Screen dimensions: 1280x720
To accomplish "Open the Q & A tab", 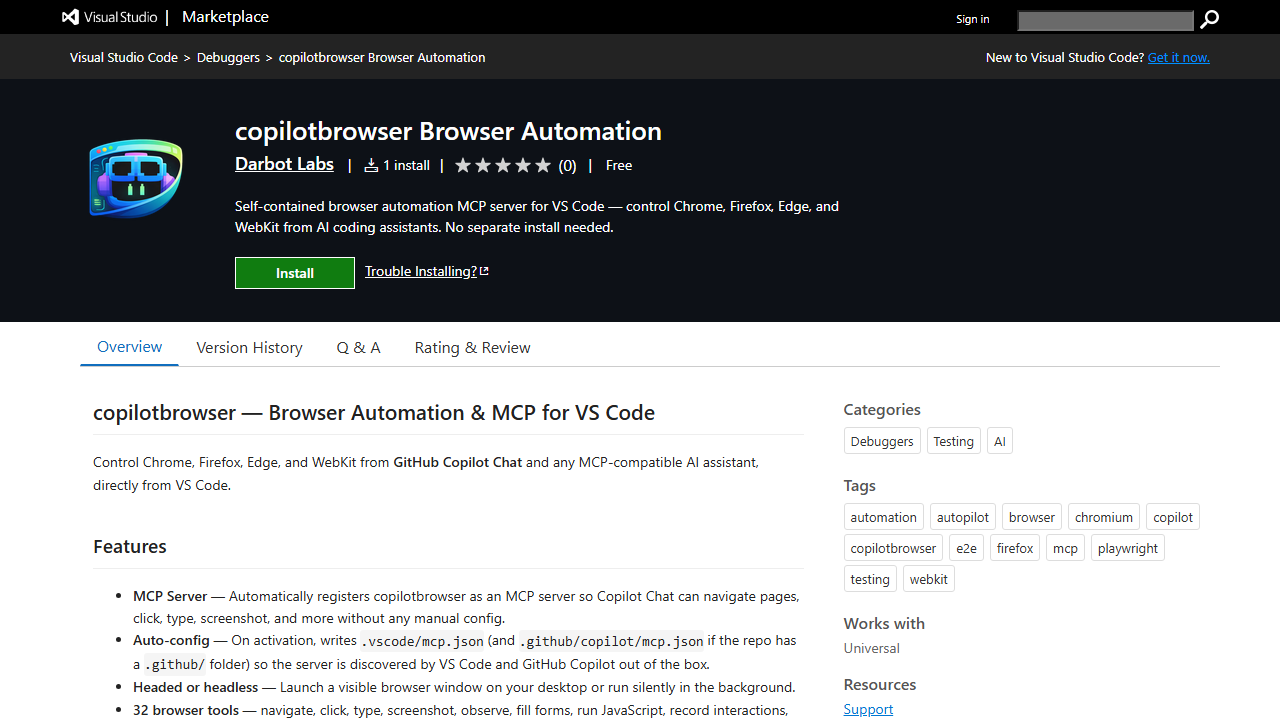I will [x=358, y=348].
